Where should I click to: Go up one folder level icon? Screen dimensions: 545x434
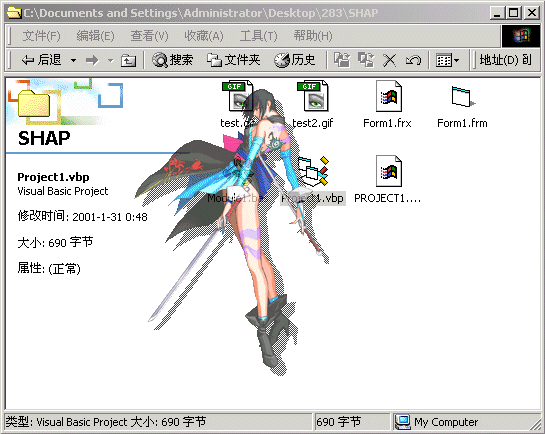[128, 61]
